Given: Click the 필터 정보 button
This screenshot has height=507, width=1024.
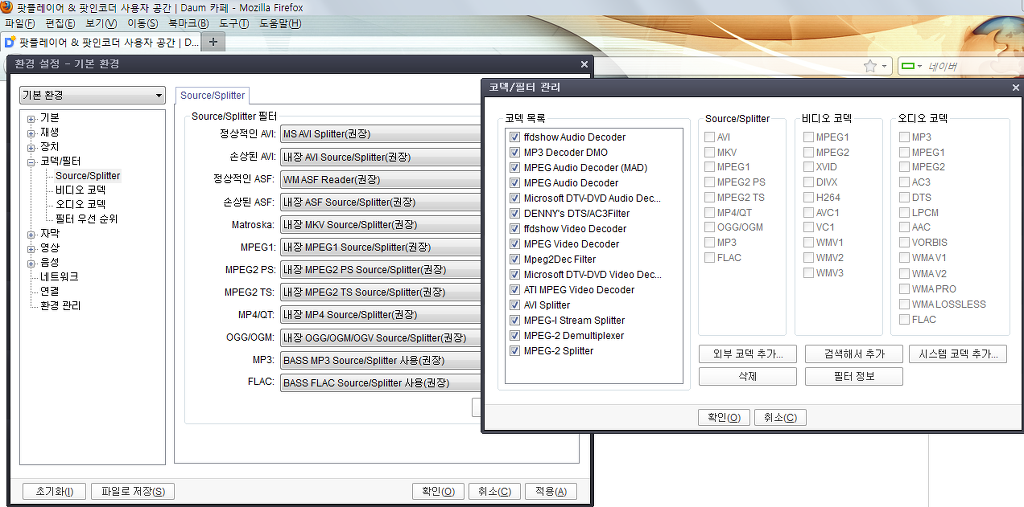Looking at the screenshot, I should (x=853, y=377).
